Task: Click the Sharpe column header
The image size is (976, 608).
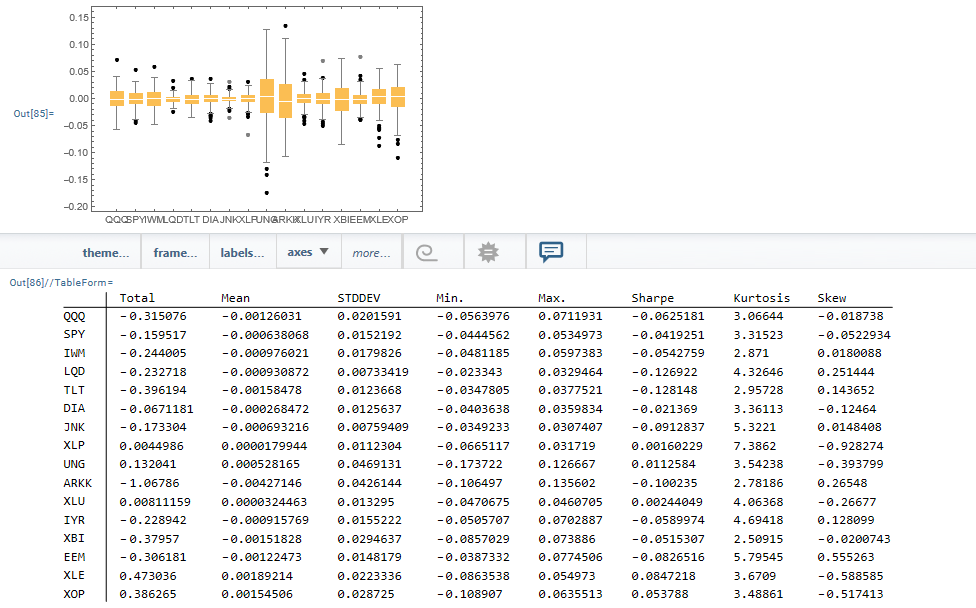Action: (652, 298)
